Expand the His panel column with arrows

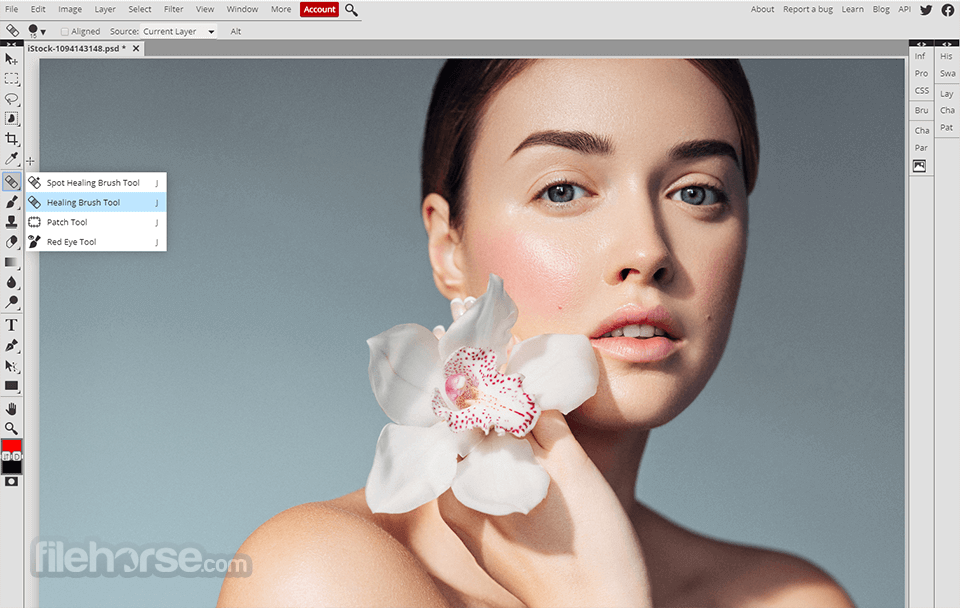947,44
